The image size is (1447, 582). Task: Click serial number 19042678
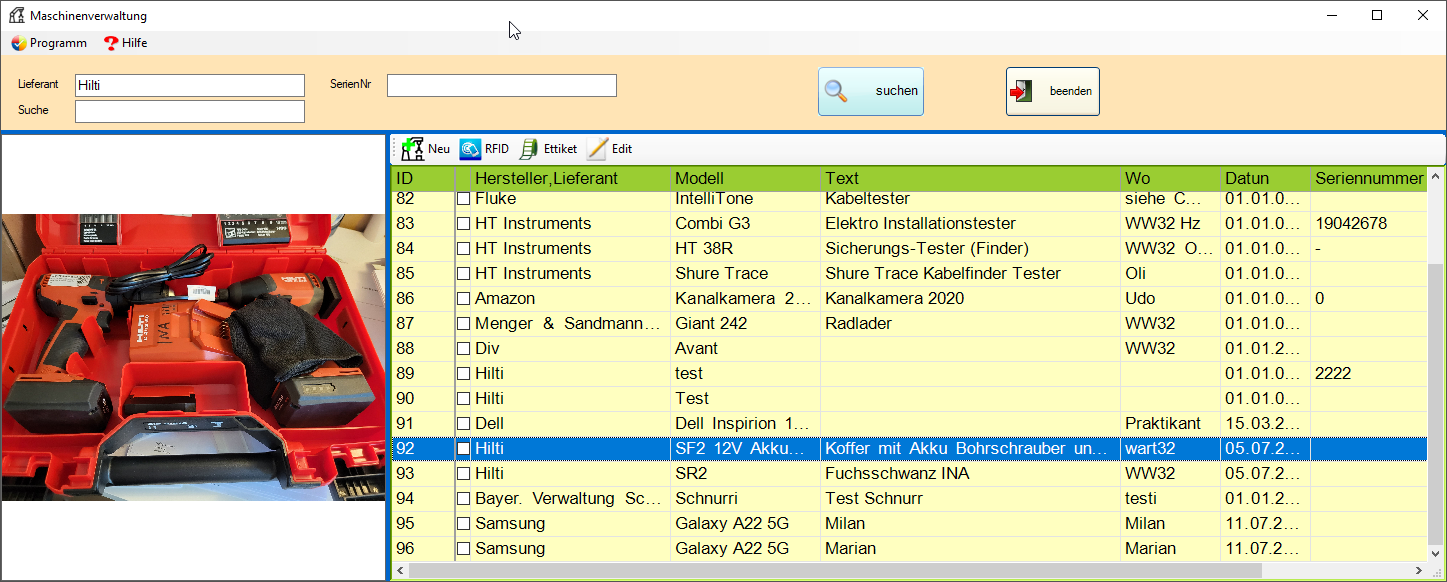click(x=1369, y=224)
